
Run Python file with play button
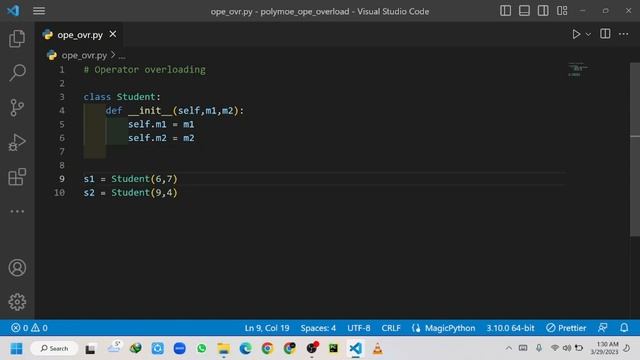click(576, 34)
